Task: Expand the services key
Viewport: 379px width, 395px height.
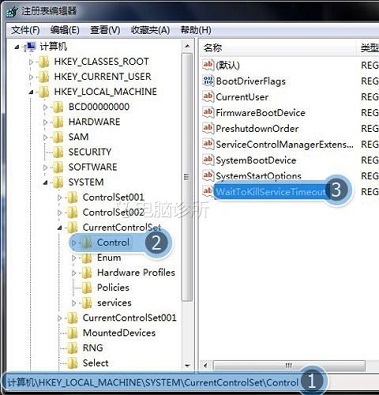Action: [74, 303]
